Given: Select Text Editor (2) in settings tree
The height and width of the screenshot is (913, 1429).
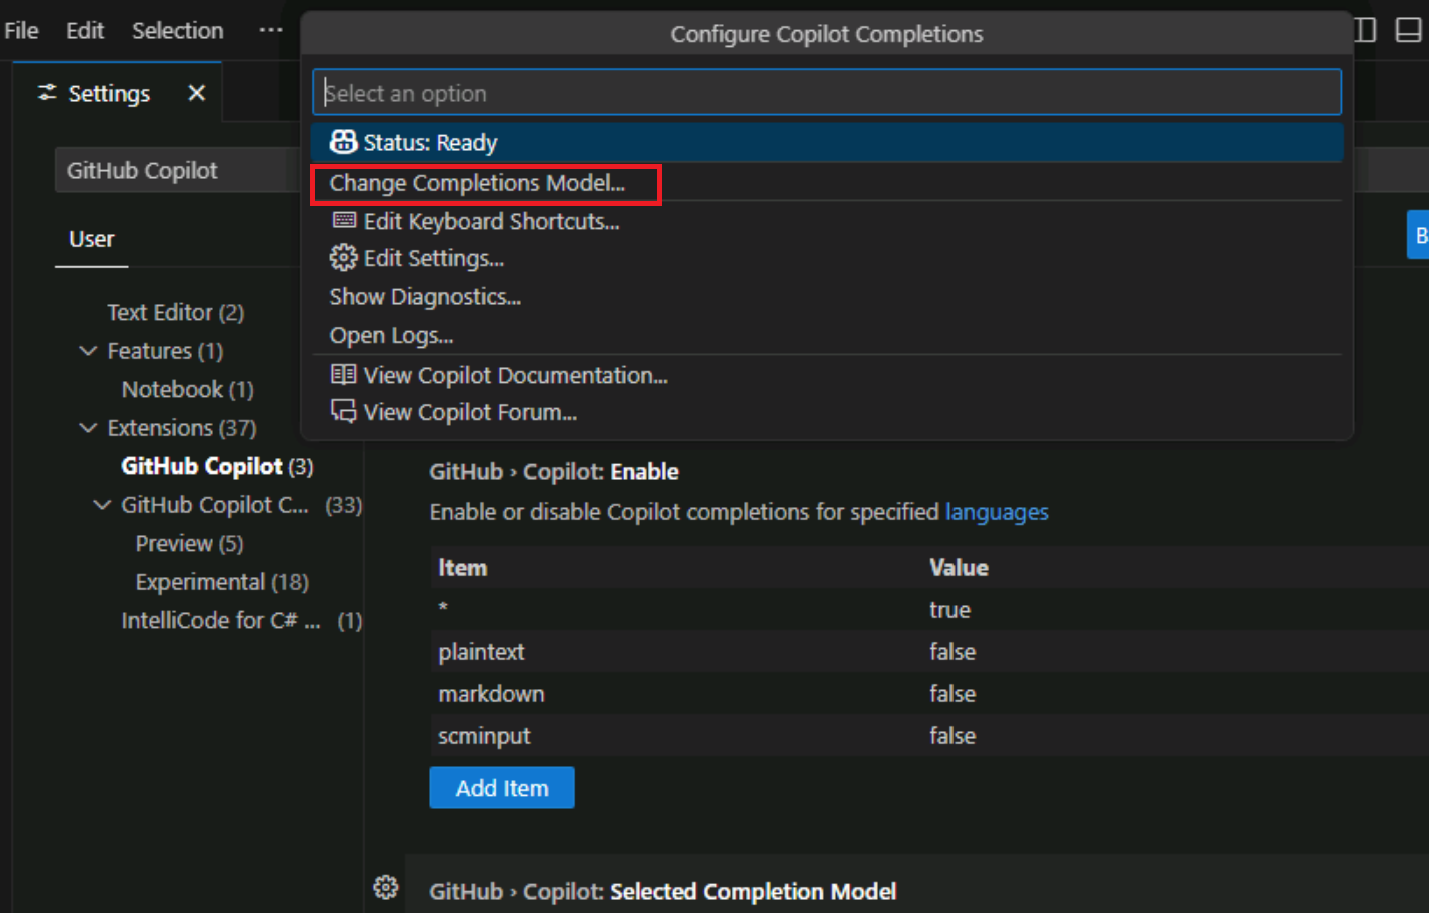Looking at the screenshot, I should 176,312.
